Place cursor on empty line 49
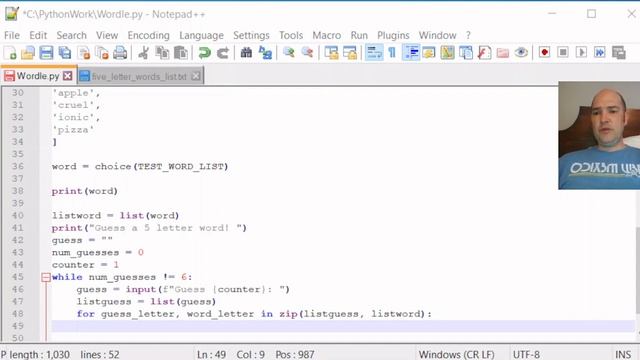The image size is (640, 360). click(343, 326)
